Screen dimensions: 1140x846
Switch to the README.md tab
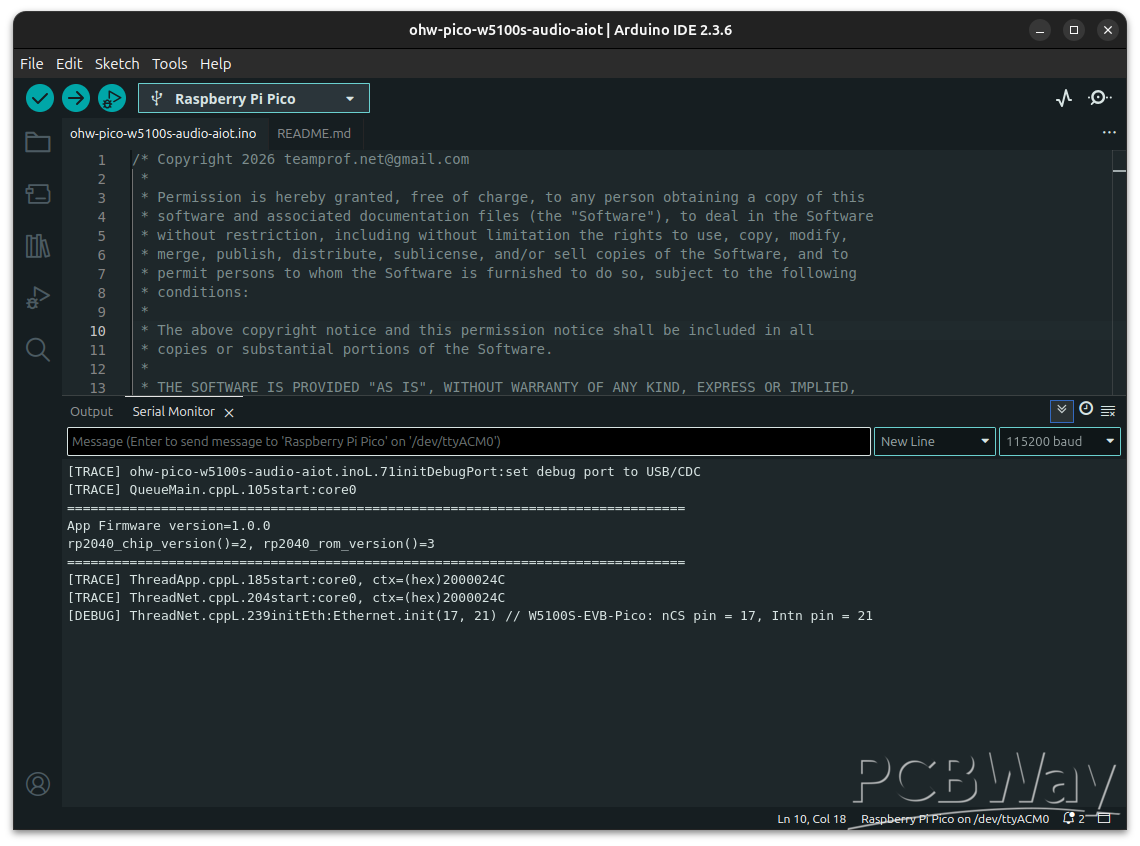click(x=314, y=133)
